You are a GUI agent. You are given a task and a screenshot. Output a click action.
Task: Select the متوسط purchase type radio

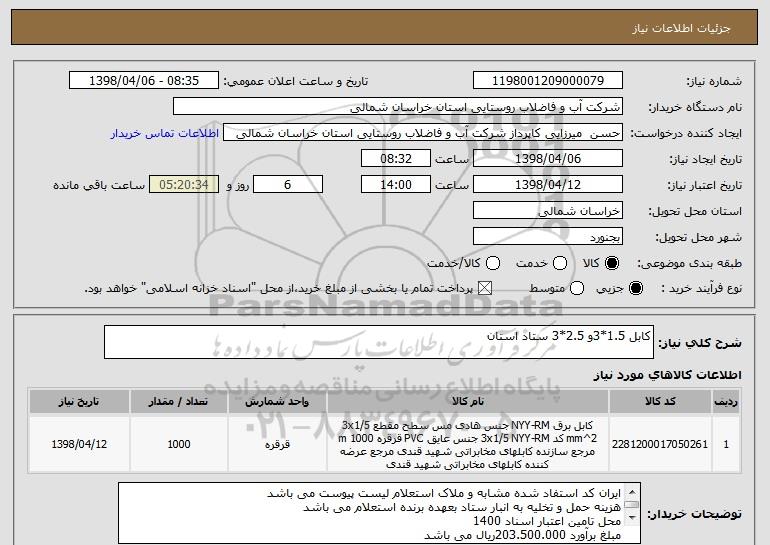tap(577, 288)
